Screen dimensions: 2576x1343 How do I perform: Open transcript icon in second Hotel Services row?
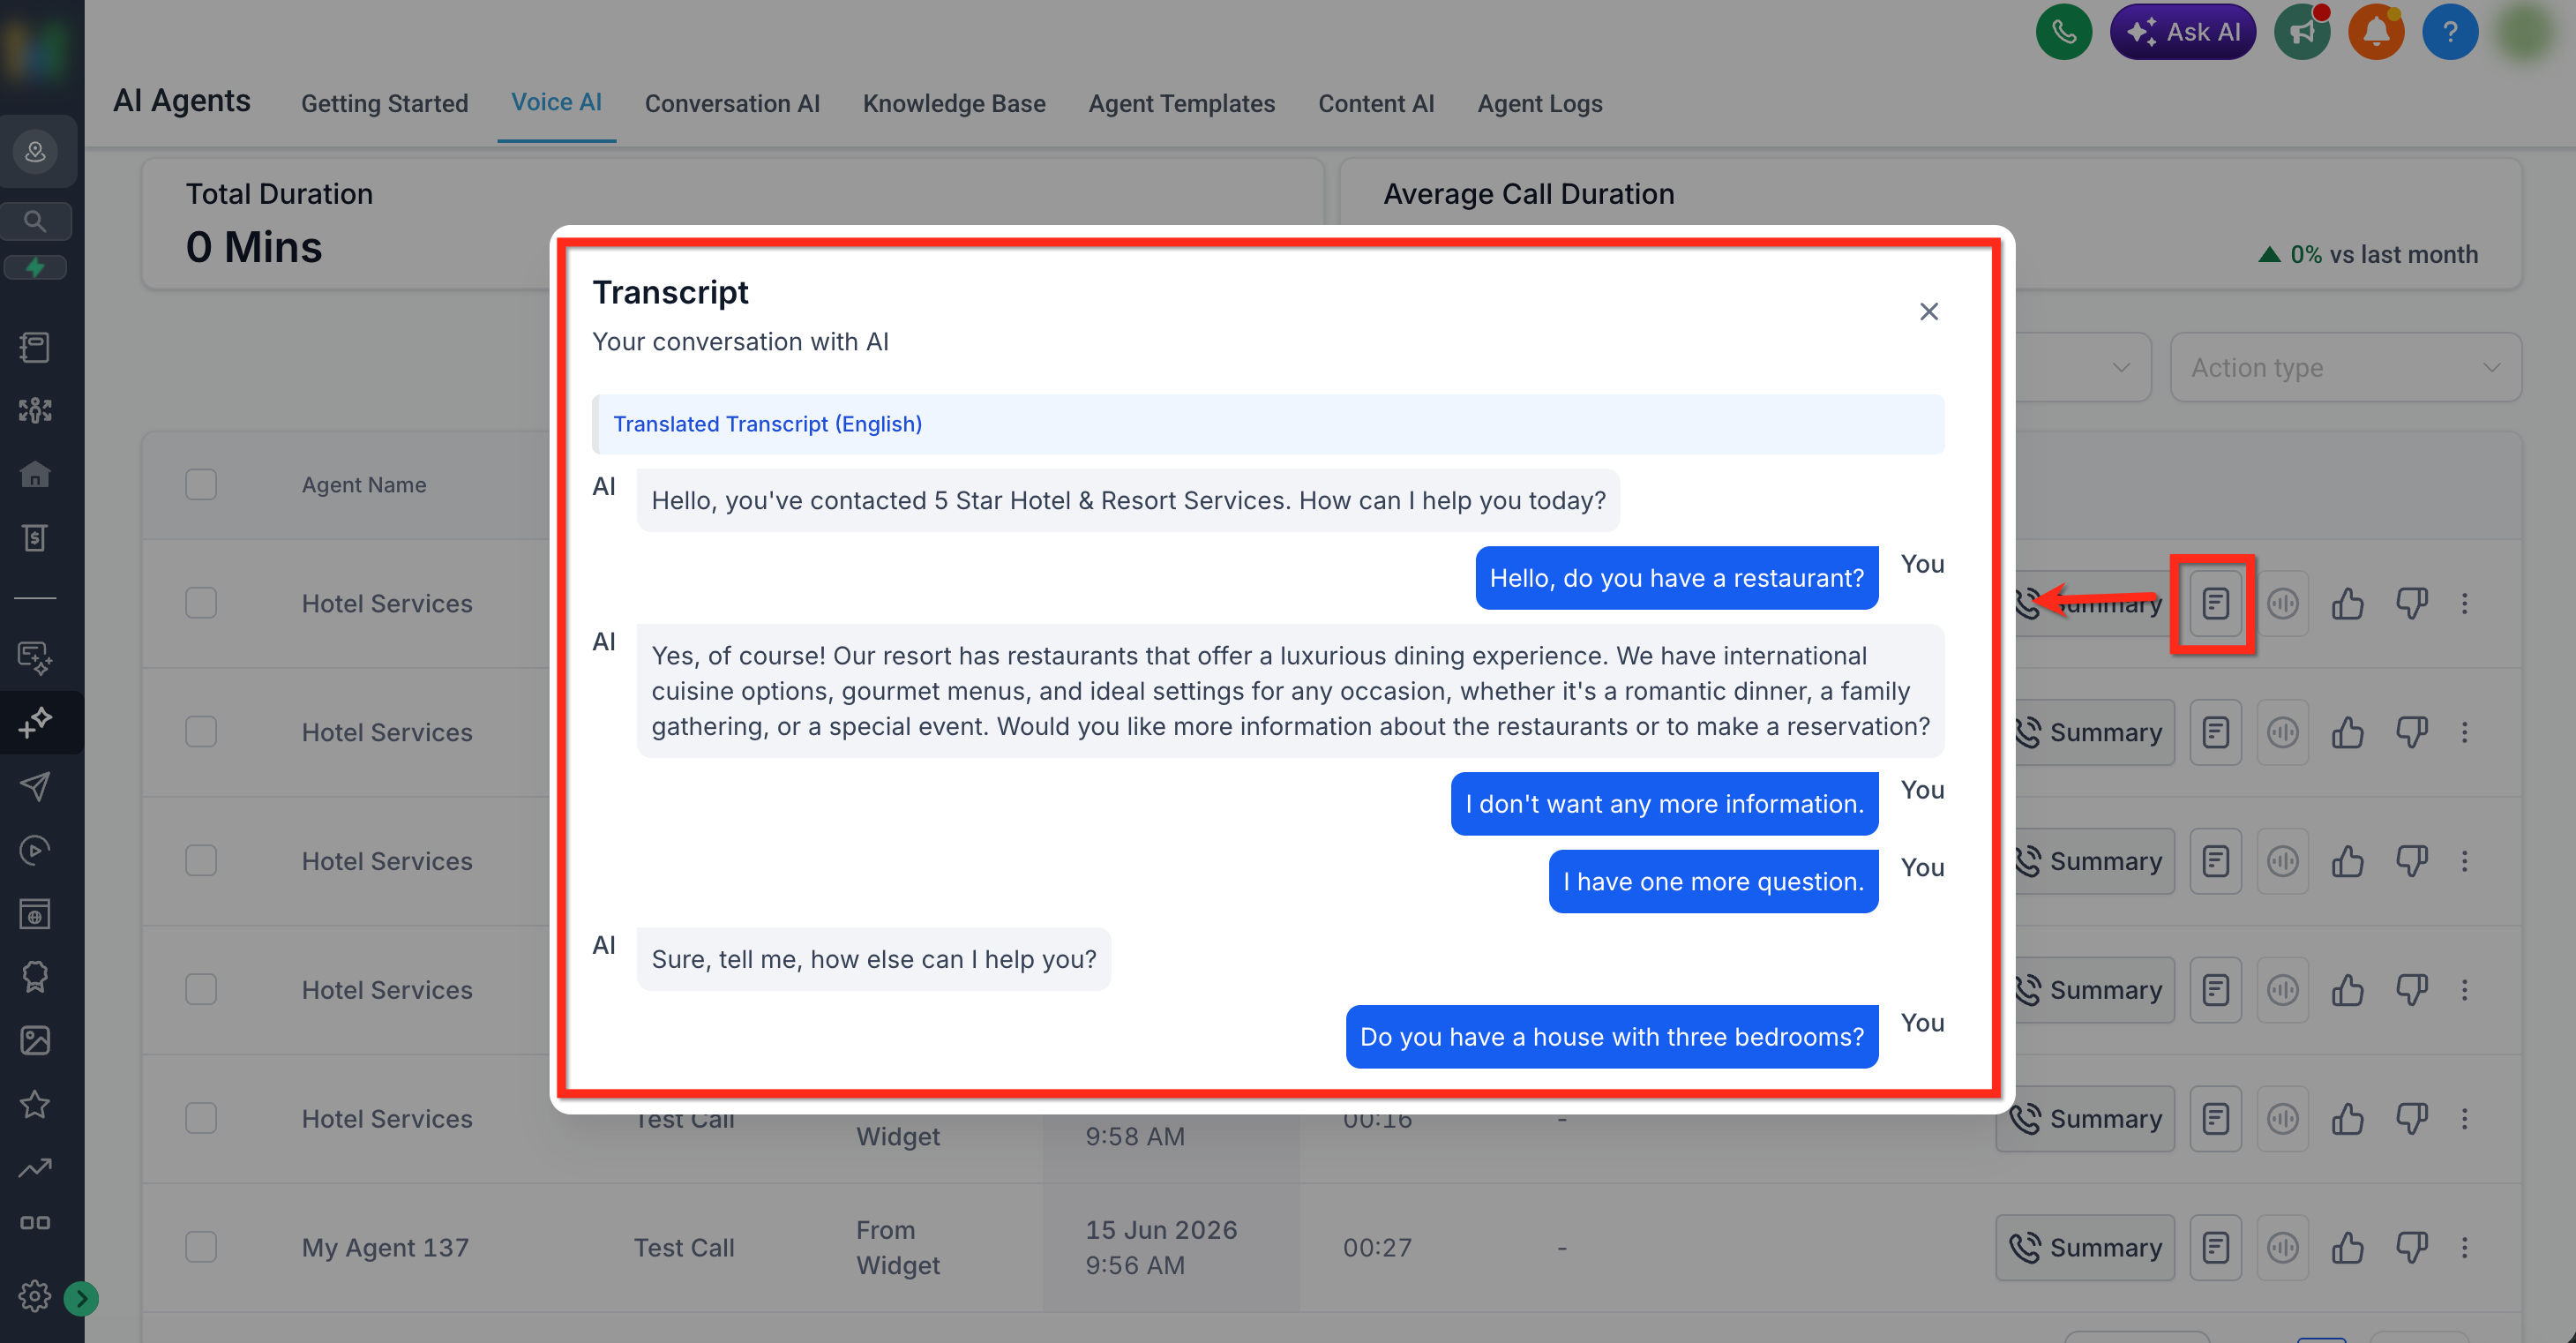tap(2215, 732)
